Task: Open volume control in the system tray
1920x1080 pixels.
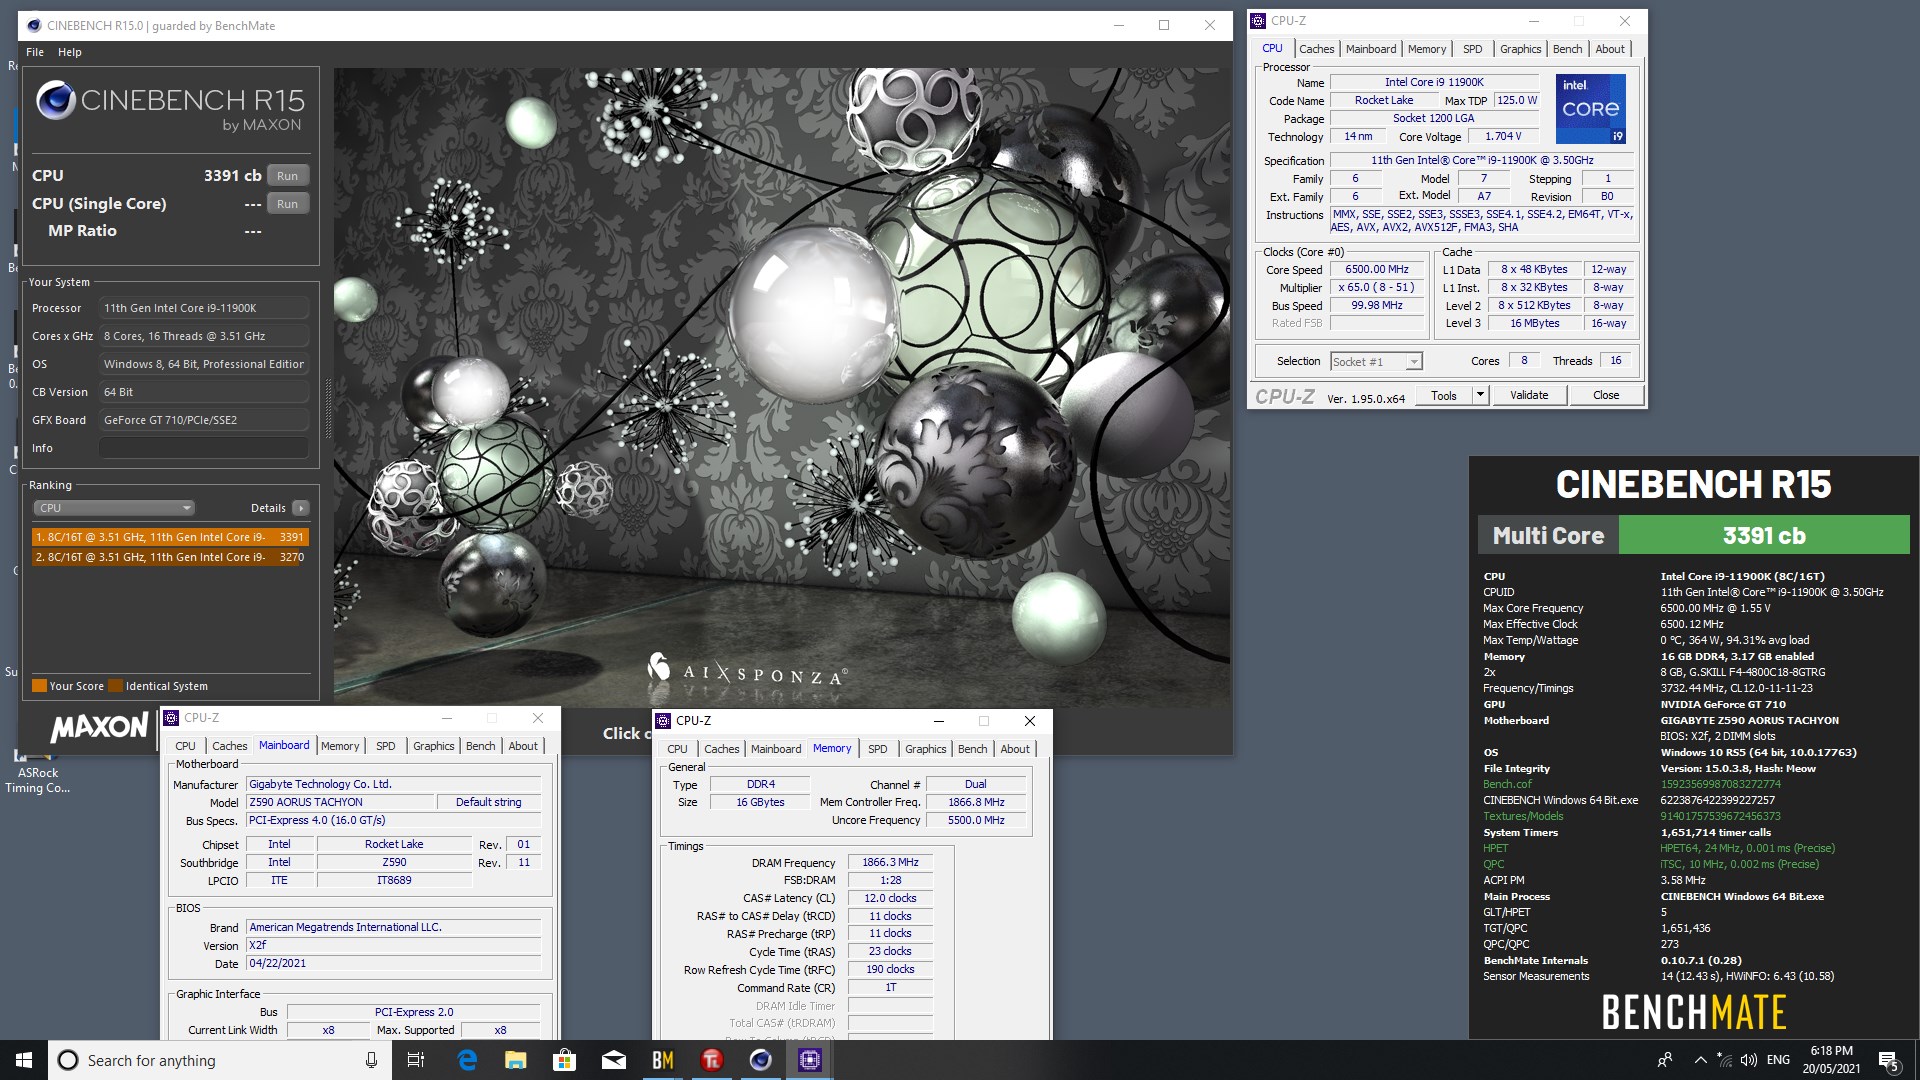Action: click(x=1748, y=1060)
